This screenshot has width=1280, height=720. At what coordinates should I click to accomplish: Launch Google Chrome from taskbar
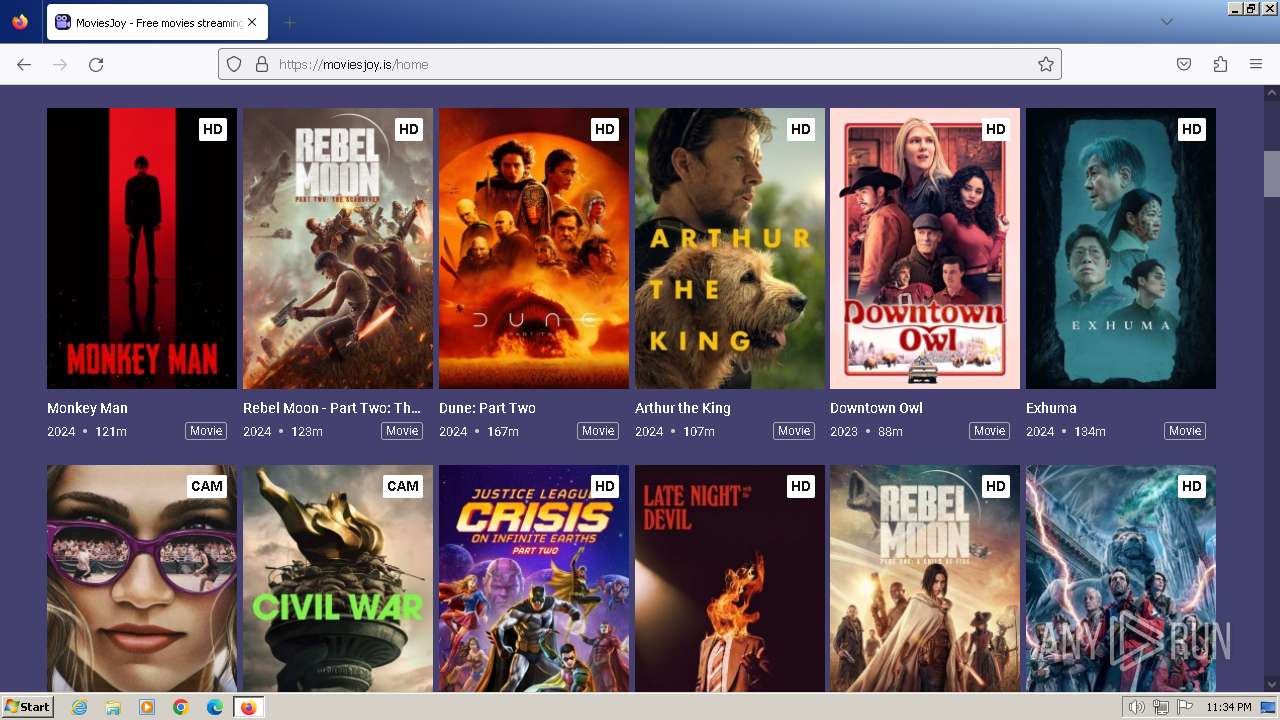click(x=181, y=707)
